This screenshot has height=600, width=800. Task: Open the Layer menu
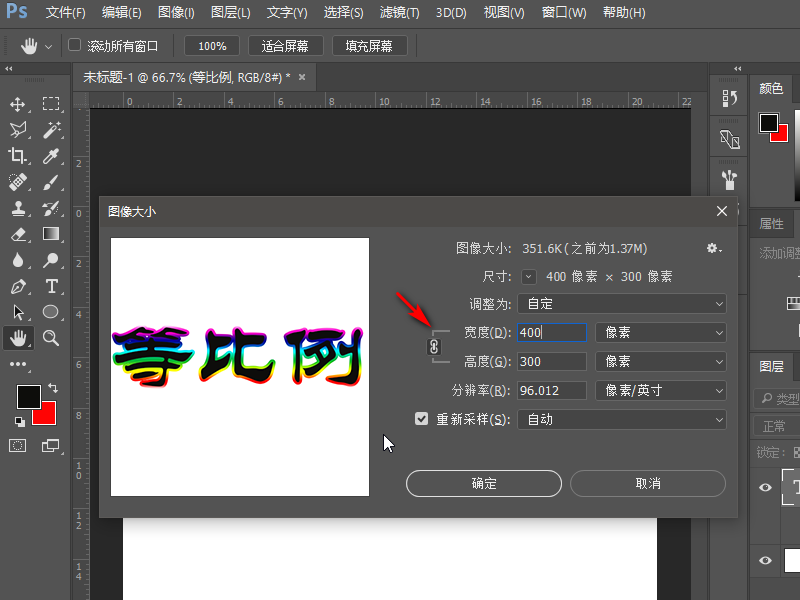231,12
